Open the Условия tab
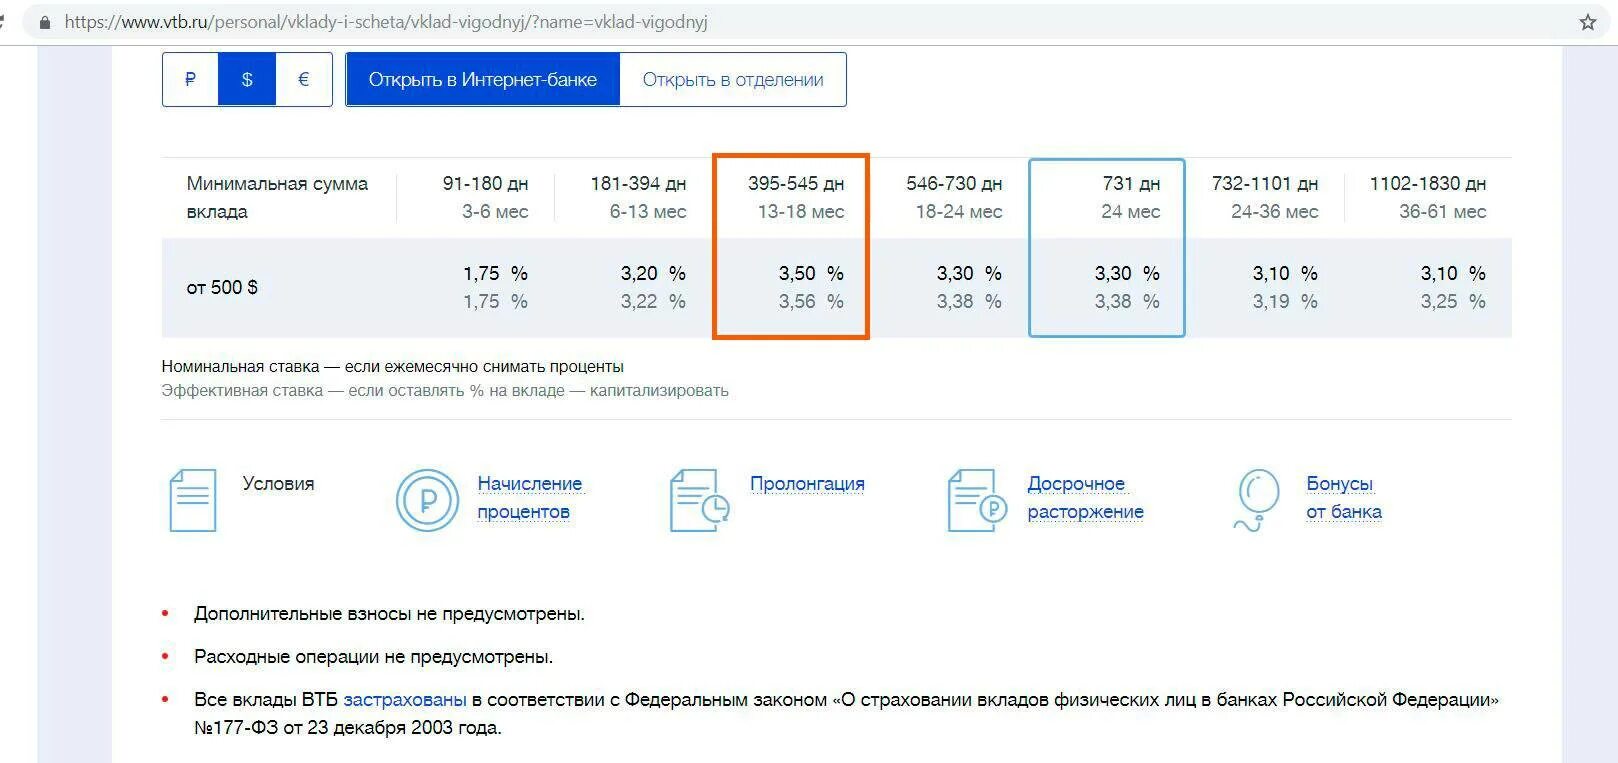Image resolution: width=1618 pixels, height=763 pixels. tap(278, 483)
